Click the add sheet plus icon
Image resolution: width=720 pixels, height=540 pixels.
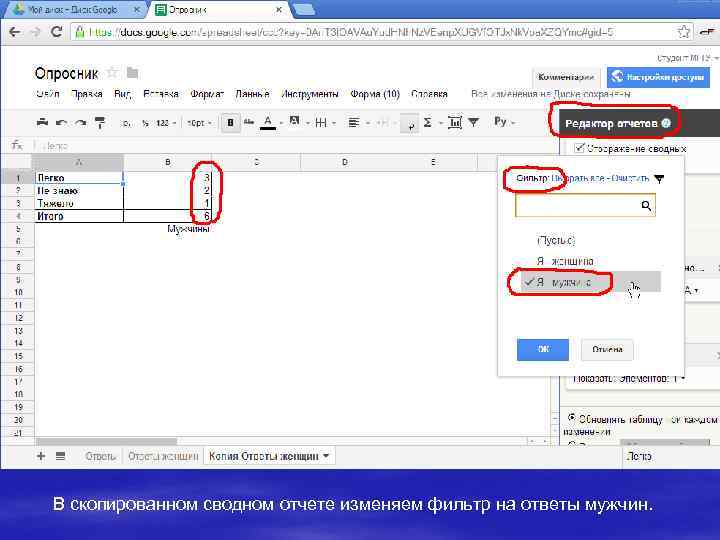click(41, 456)
